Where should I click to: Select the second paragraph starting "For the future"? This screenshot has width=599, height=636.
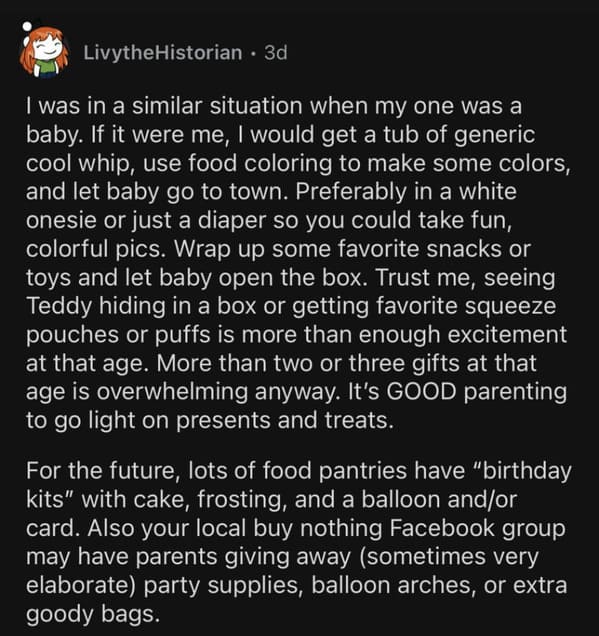point(298,542)
